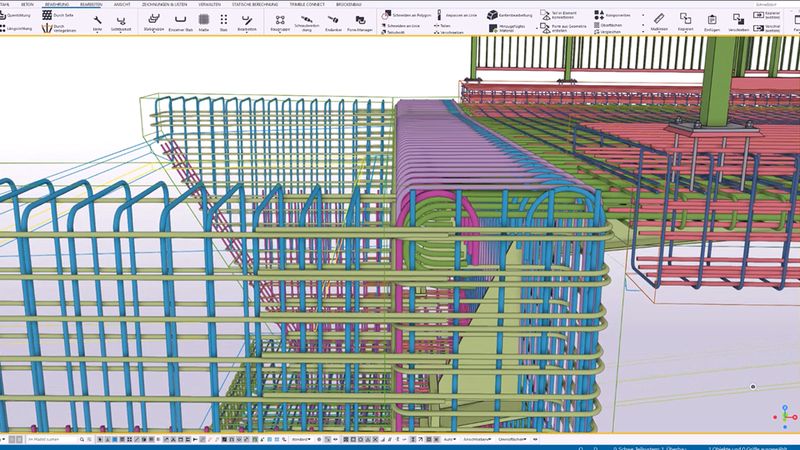Switch to the BETON ribbon tab
This screenshot has height=450, width=800.
coord(27,4)
